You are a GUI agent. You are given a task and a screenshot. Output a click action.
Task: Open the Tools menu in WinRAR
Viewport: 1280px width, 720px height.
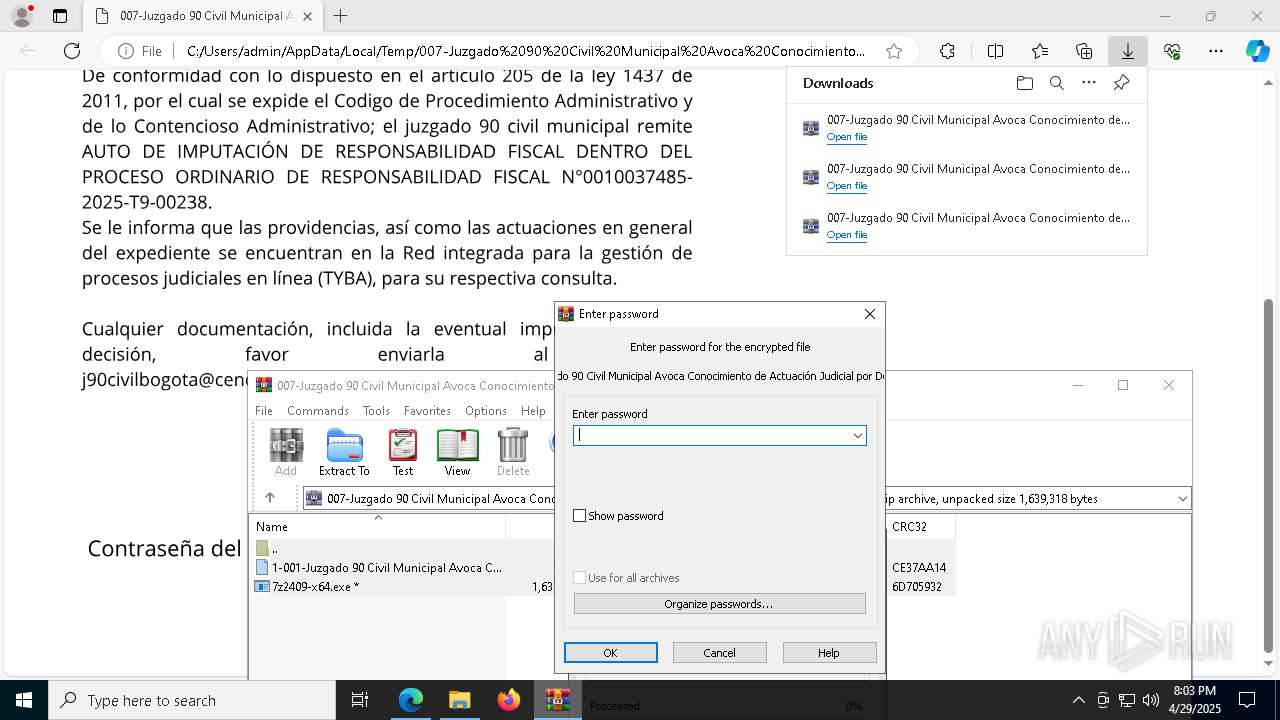pos(376,411)
